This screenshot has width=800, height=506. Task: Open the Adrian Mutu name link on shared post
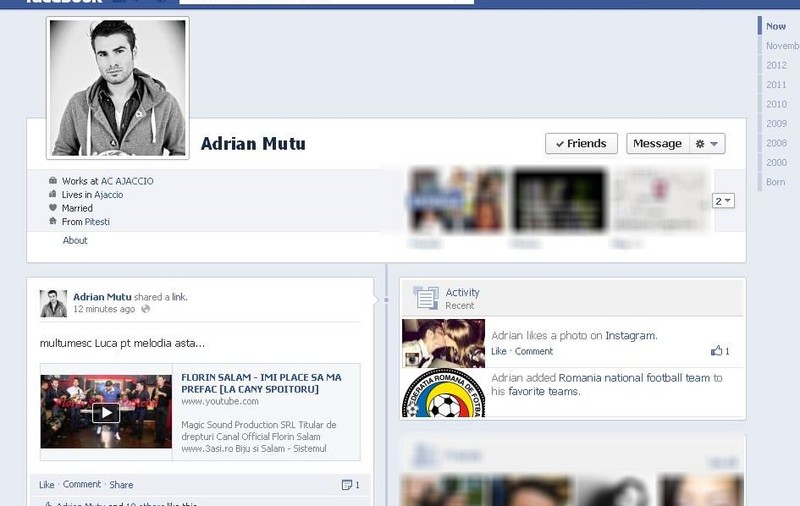102,297
